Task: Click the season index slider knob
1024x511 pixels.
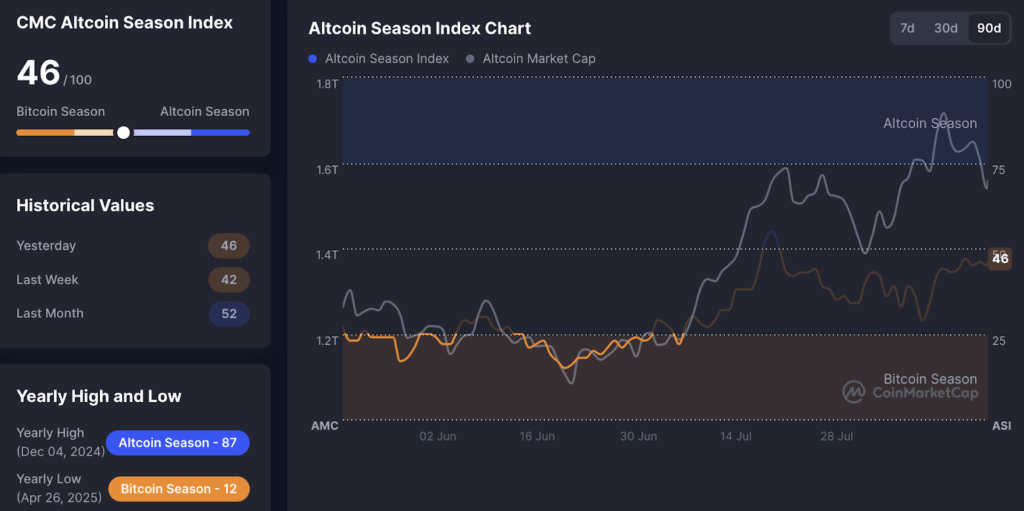Action: (x=123, y=132)
